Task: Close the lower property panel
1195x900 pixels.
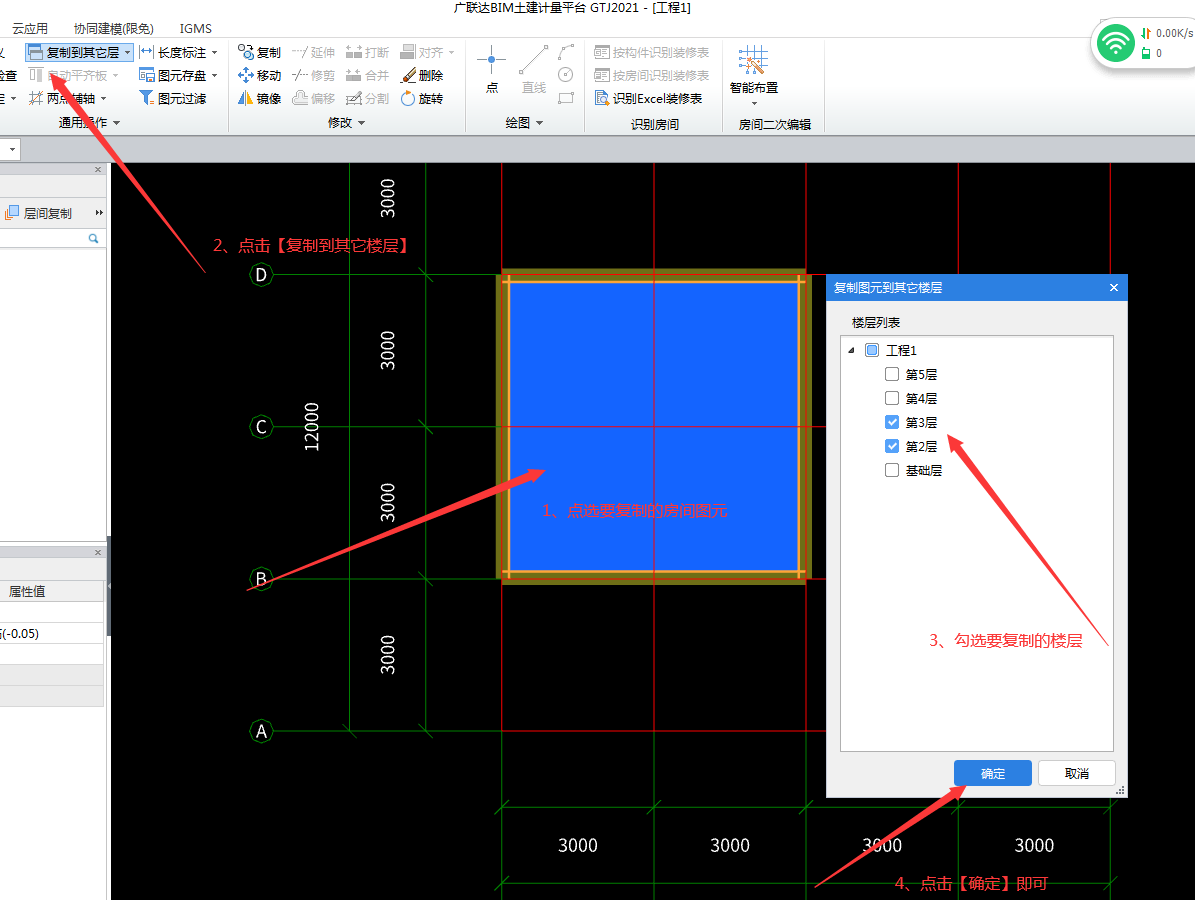Action: (98, 552)
